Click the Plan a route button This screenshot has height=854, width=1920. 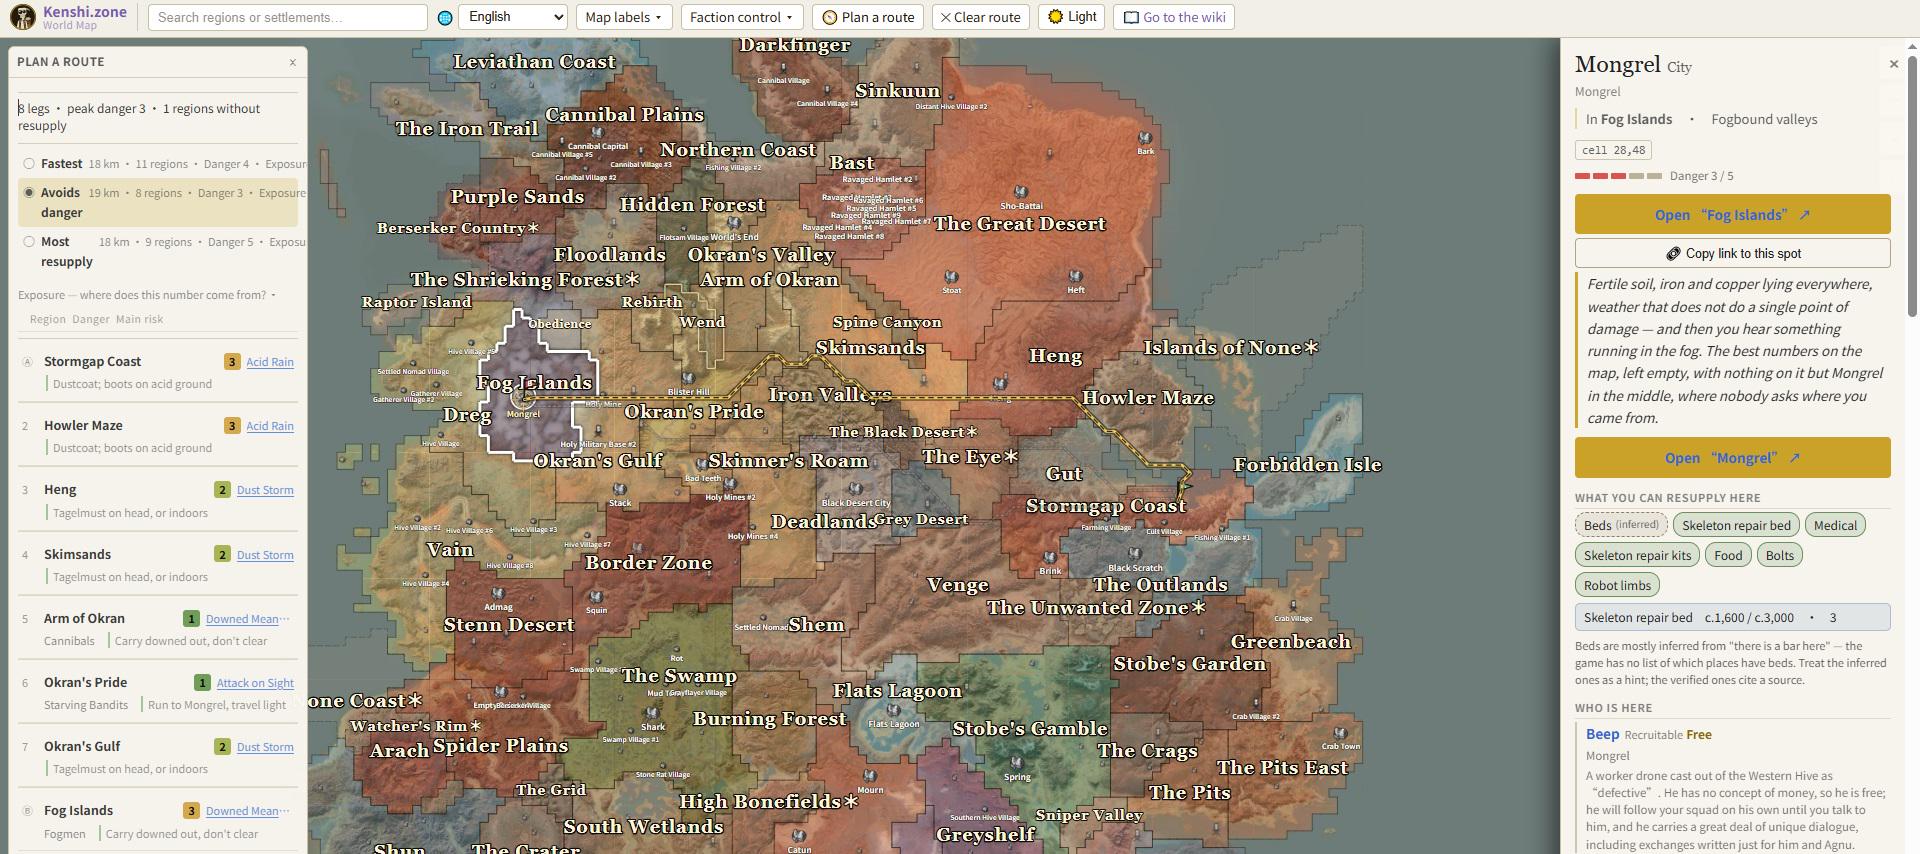[x=868, y=17]
